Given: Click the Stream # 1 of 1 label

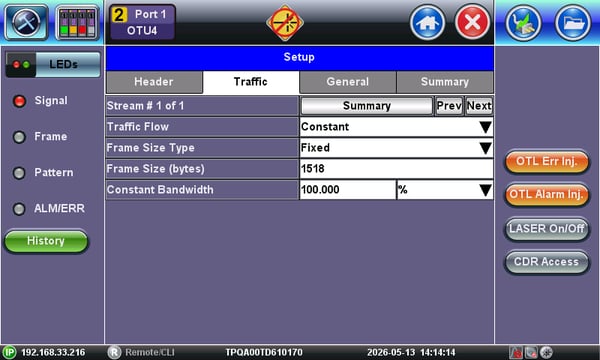Looking at the screenshot, I should click(145, 106).
